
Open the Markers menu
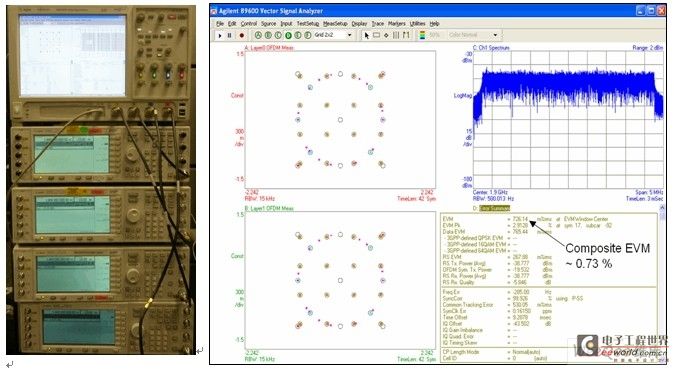pyautogui.click(x=397, y=24)
